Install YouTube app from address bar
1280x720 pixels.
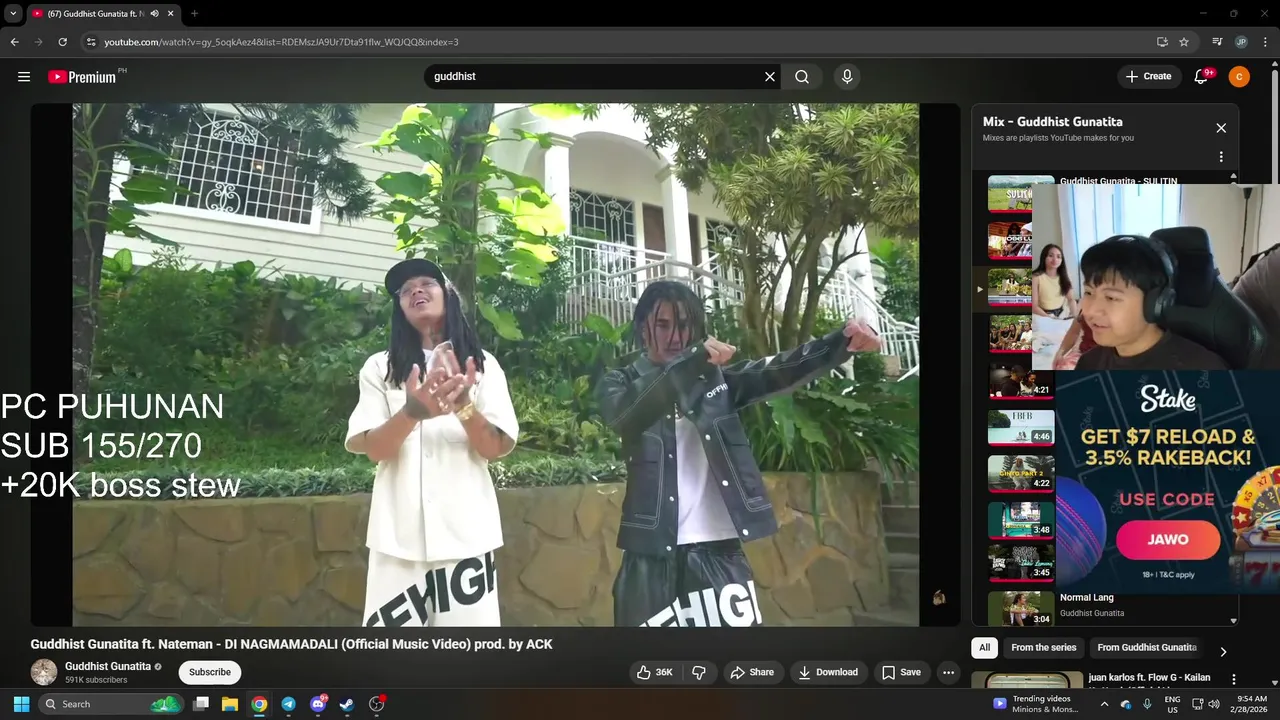pos(1162,42)
